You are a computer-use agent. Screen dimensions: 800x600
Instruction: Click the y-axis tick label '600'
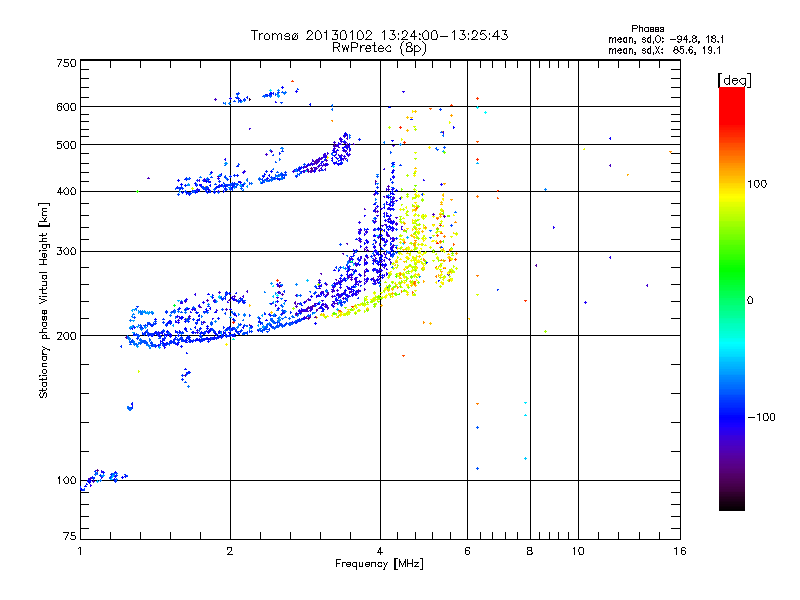66,107
